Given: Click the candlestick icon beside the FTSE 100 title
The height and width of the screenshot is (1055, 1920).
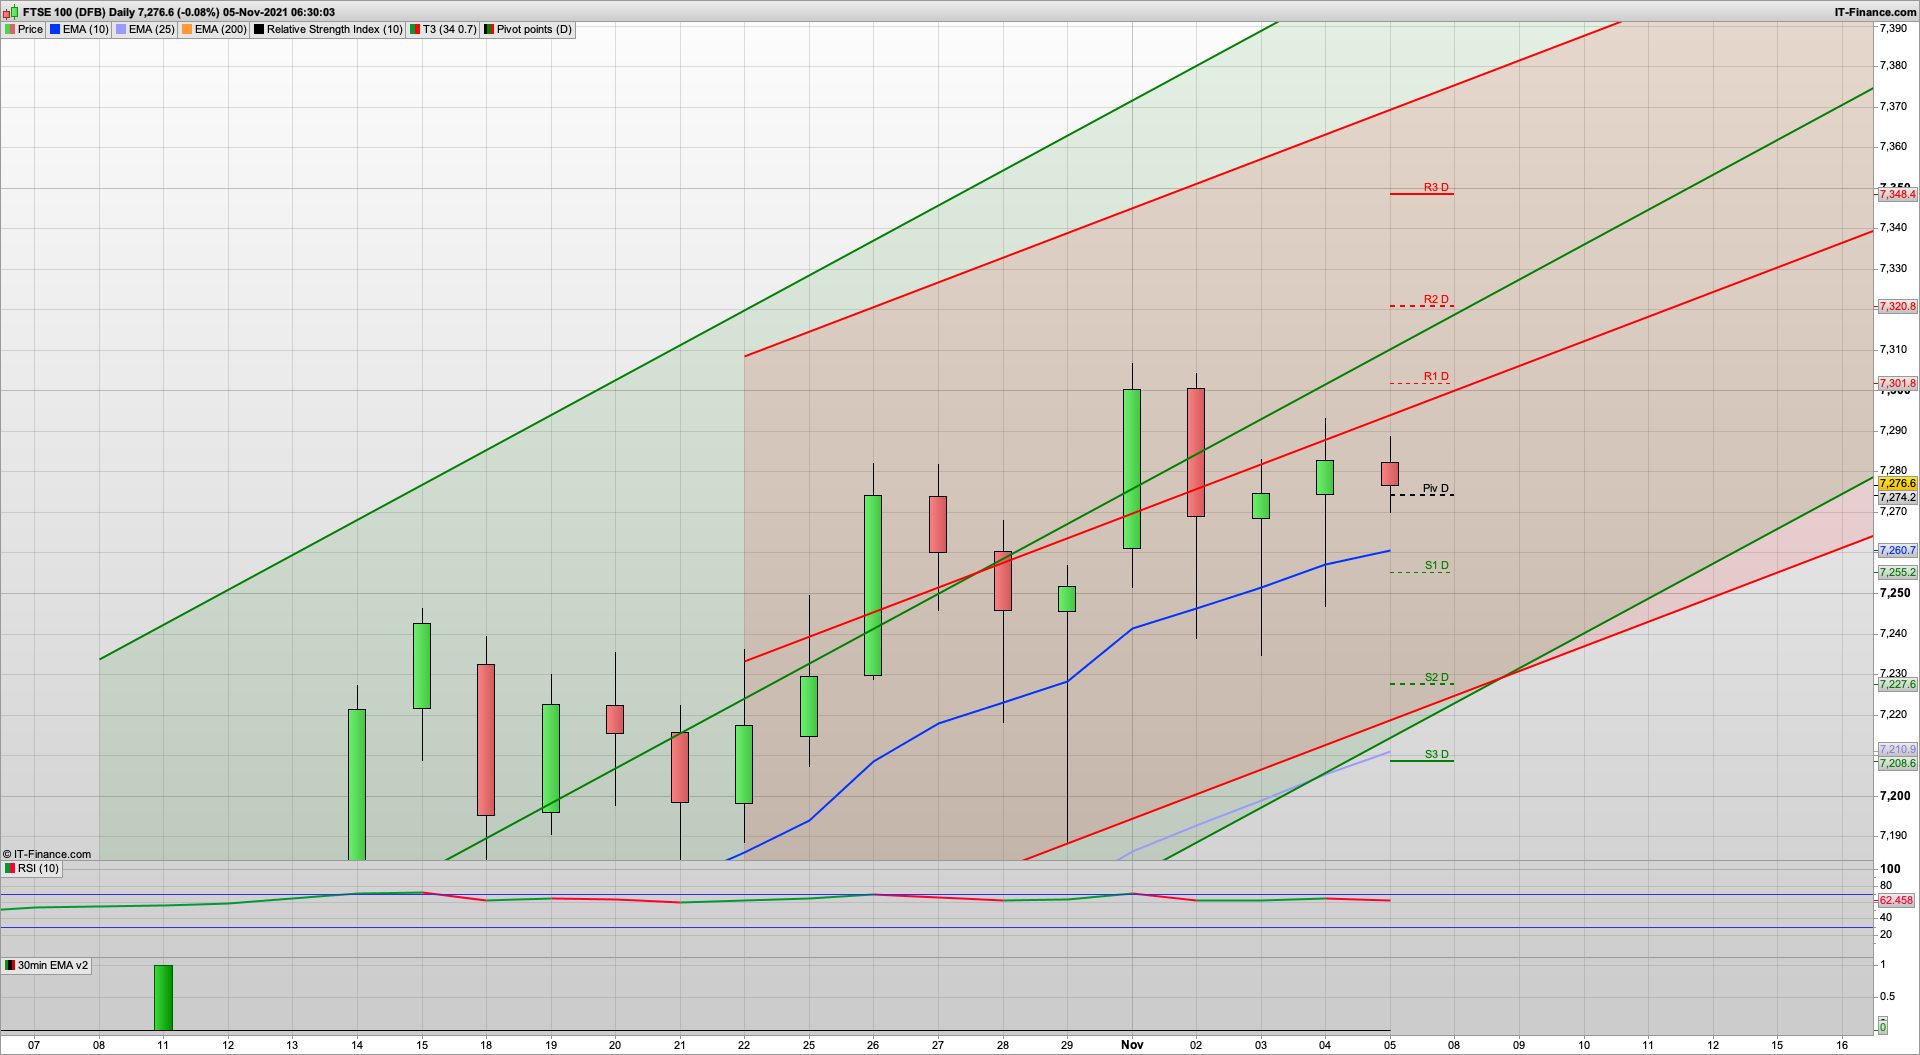Looking at the screenshot, I should (12, 12).
